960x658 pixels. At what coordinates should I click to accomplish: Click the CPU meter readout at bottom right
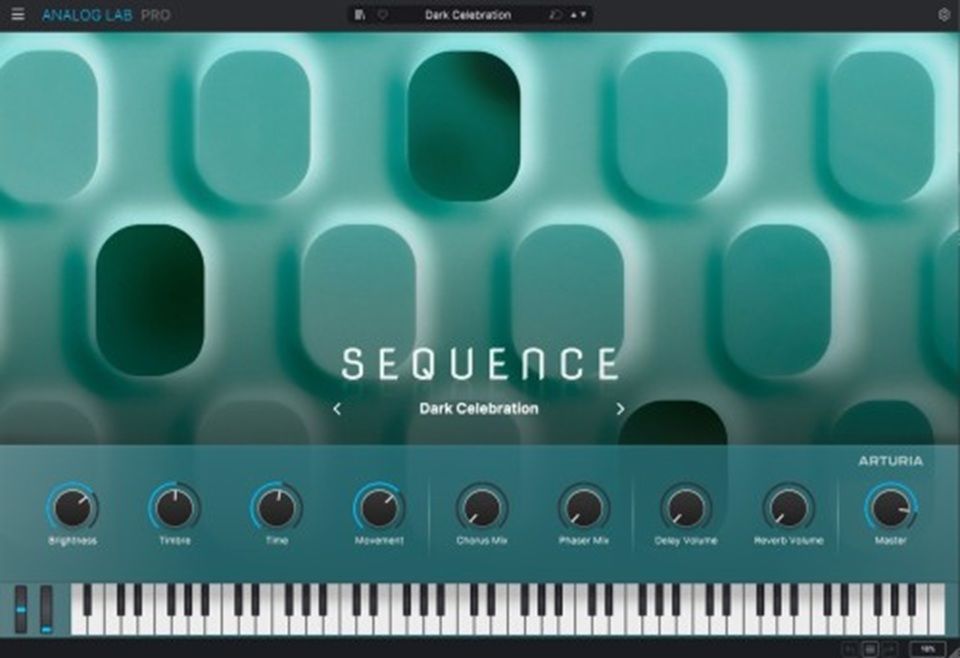pos(928,649)
